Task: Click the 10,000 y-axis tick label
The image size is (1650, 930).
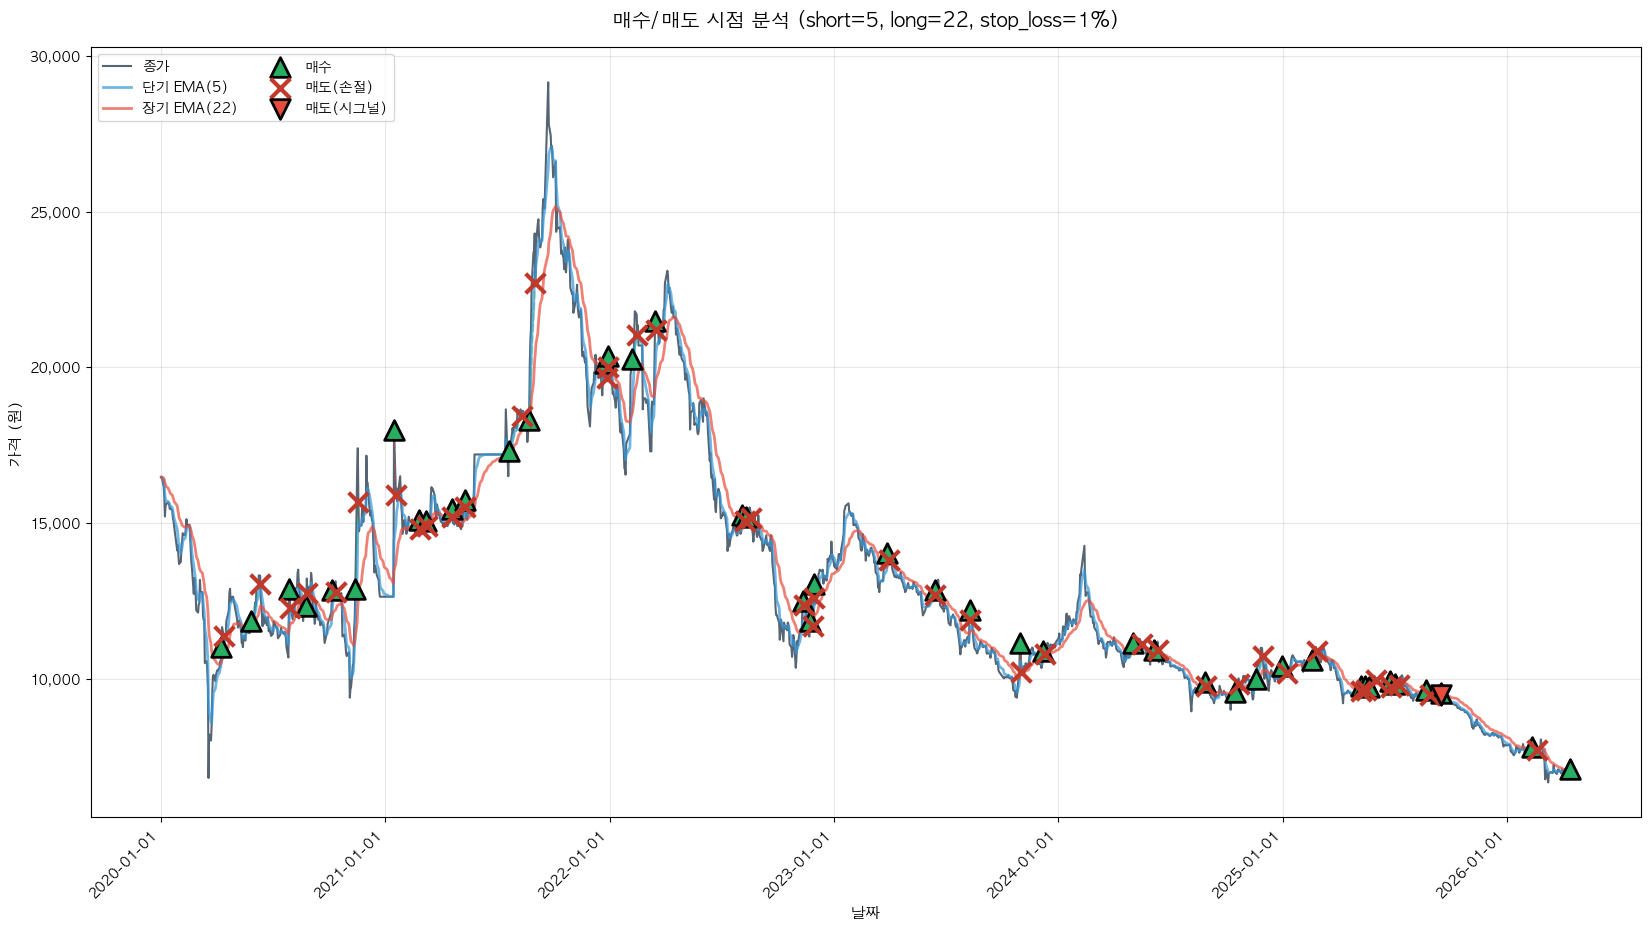Action: pos(55,679)
